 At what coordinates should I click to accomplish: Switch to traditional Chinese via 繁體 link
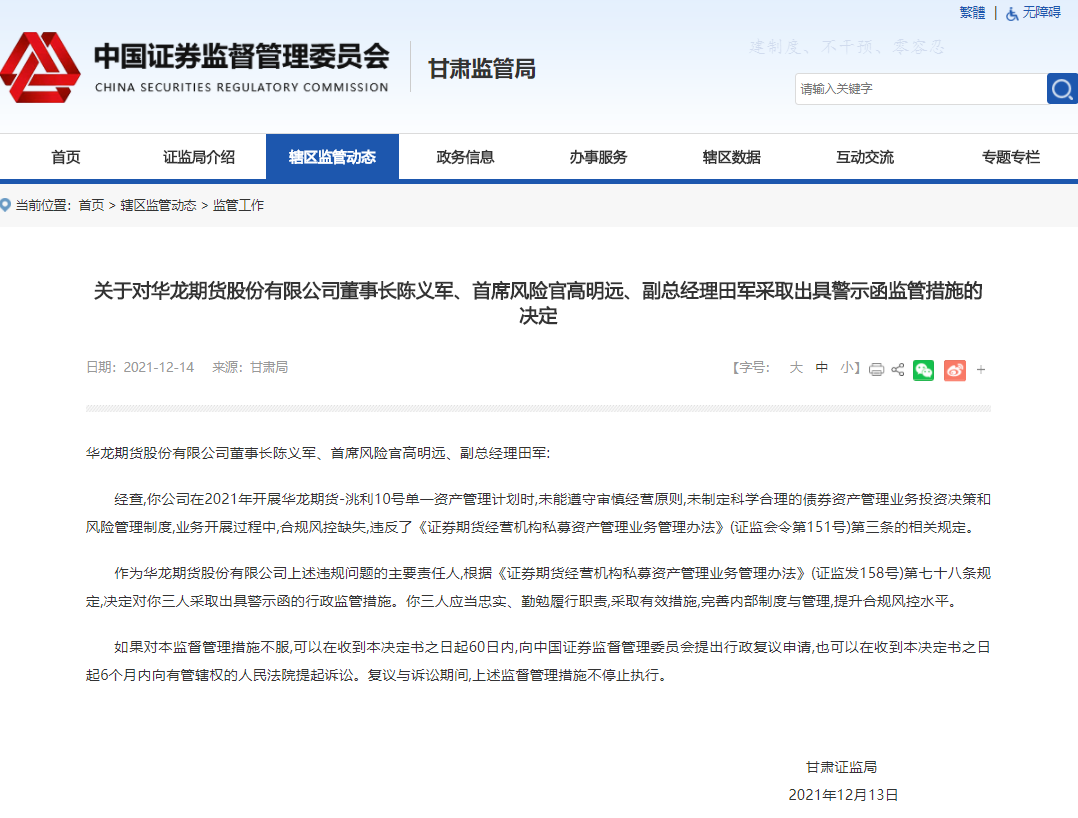pyautogui.click(x=972, y=13)
